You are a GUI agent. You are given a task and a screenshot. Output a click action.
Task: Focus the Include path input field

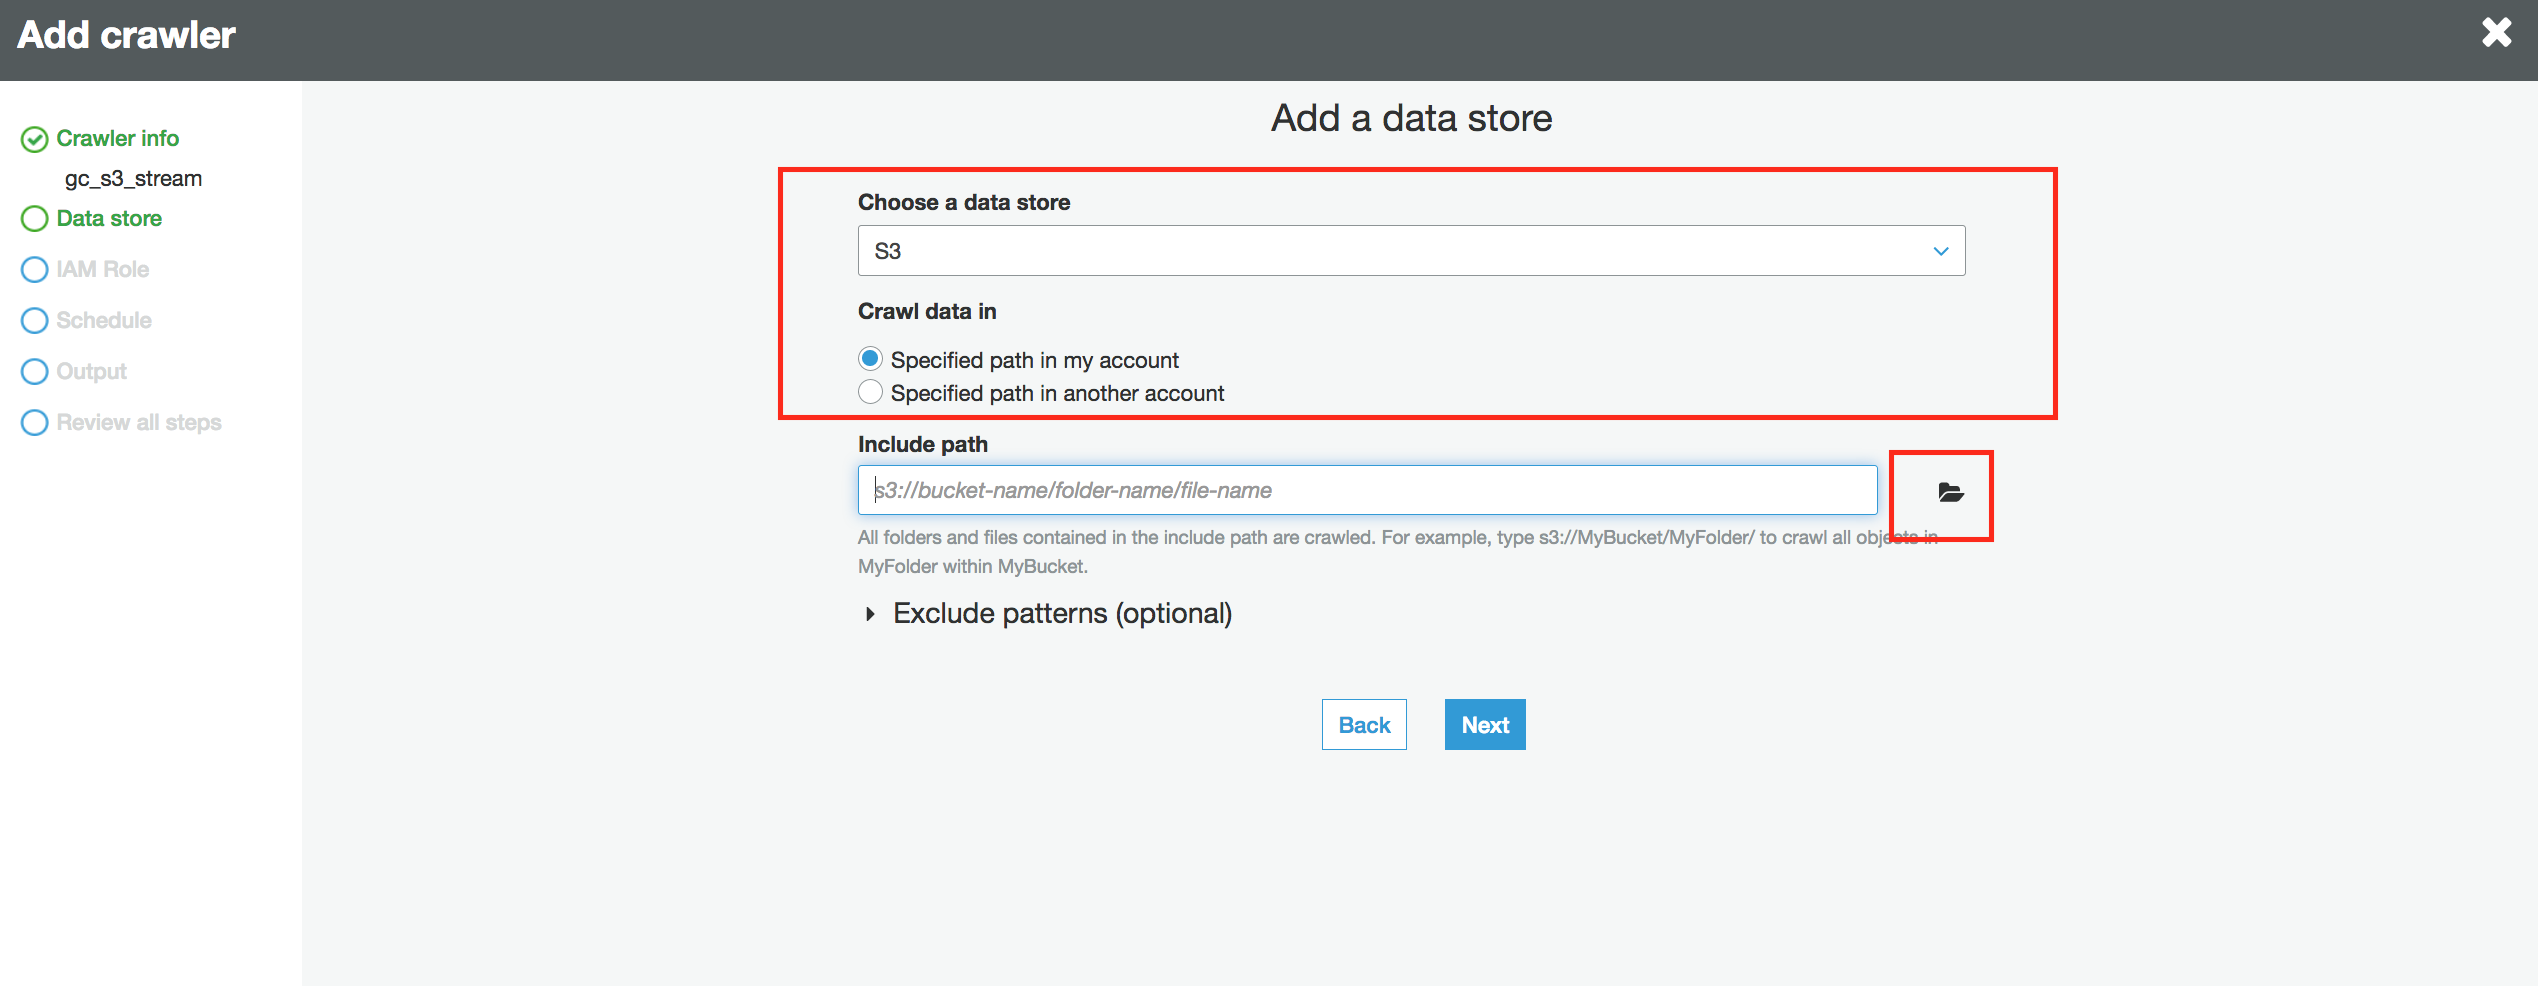point(1367,490)
